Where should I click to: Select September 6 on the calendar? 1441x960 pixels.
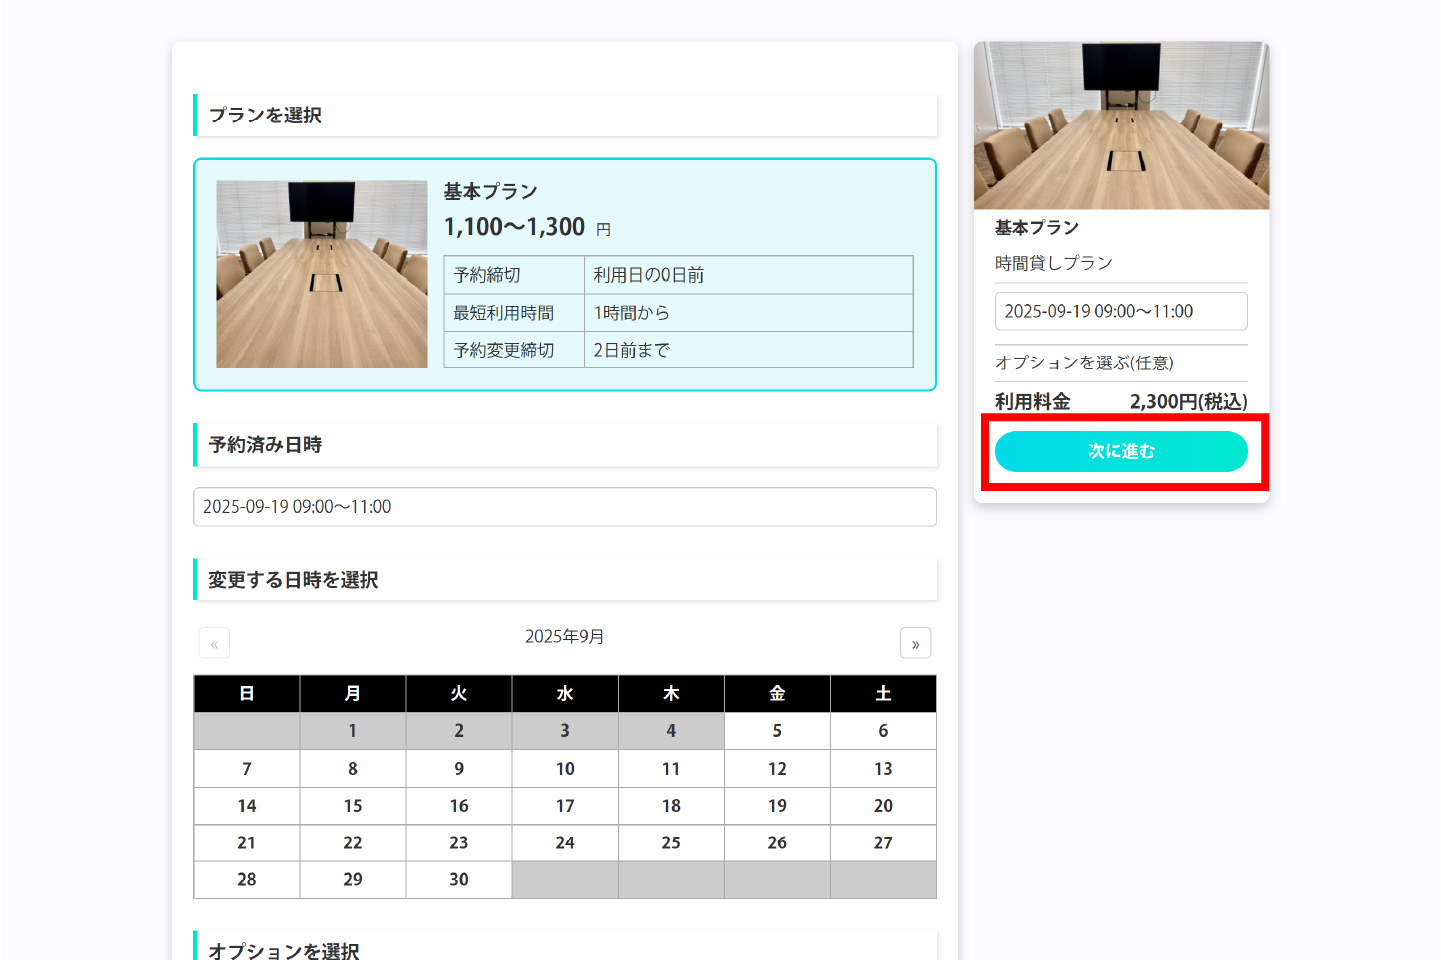coord(883,731)
